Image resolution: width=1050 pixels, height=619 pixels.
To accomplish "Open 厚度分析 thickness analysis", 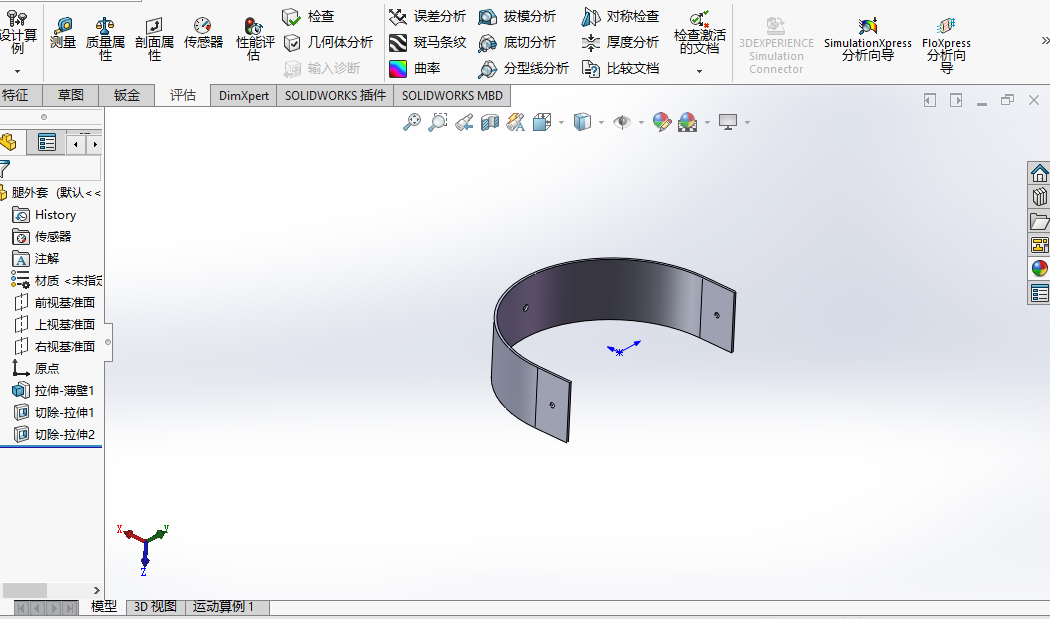I will click(x=620, y=42).
